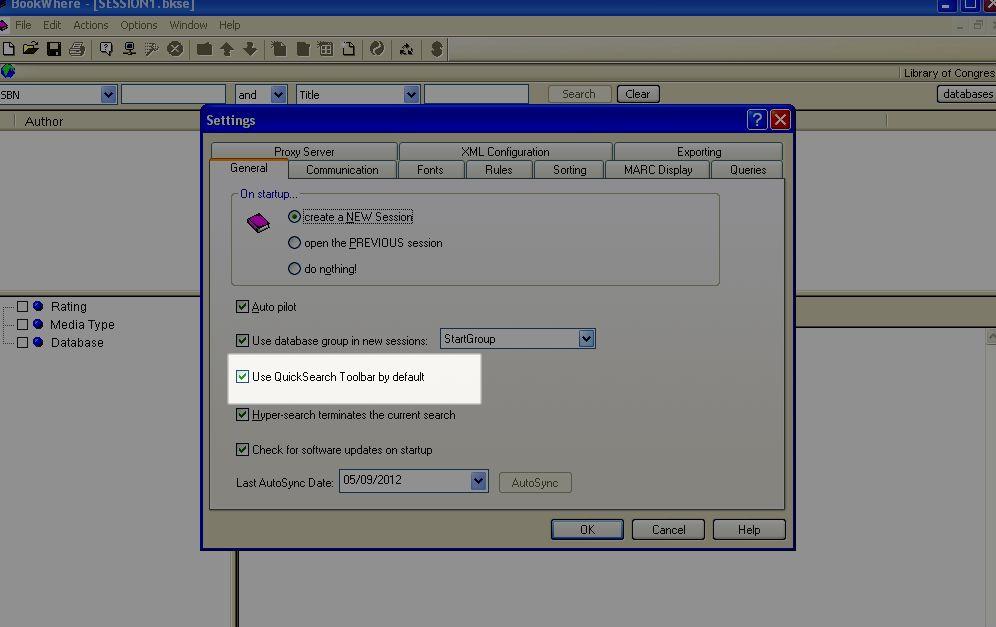The height and width of the screenshot is (627, 996).
Task: Click the up arrow toolbar icon
Action: point(227,49)
